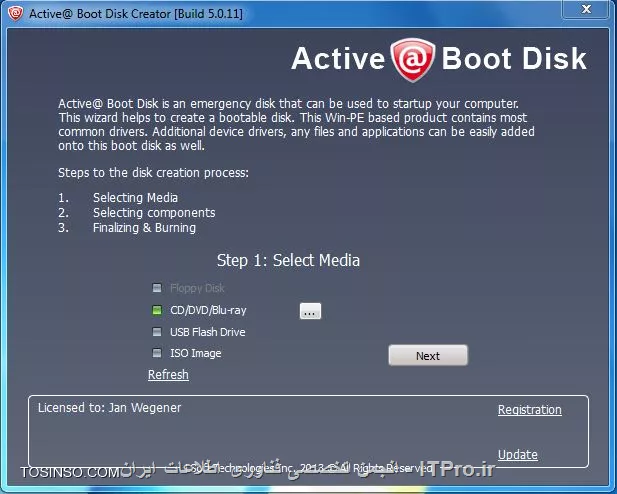Click the shield icon in the title bar
This screenshot has height=494, width=617.
(15, 13)
